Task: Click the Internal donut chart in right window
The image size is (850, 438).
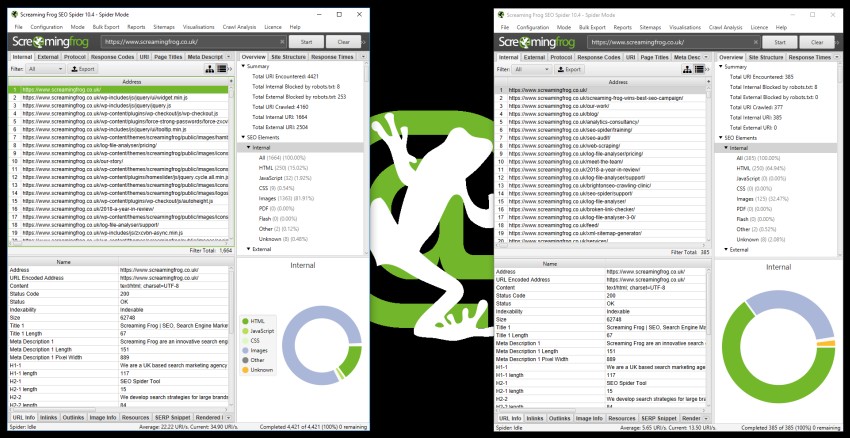Action: 778,346
